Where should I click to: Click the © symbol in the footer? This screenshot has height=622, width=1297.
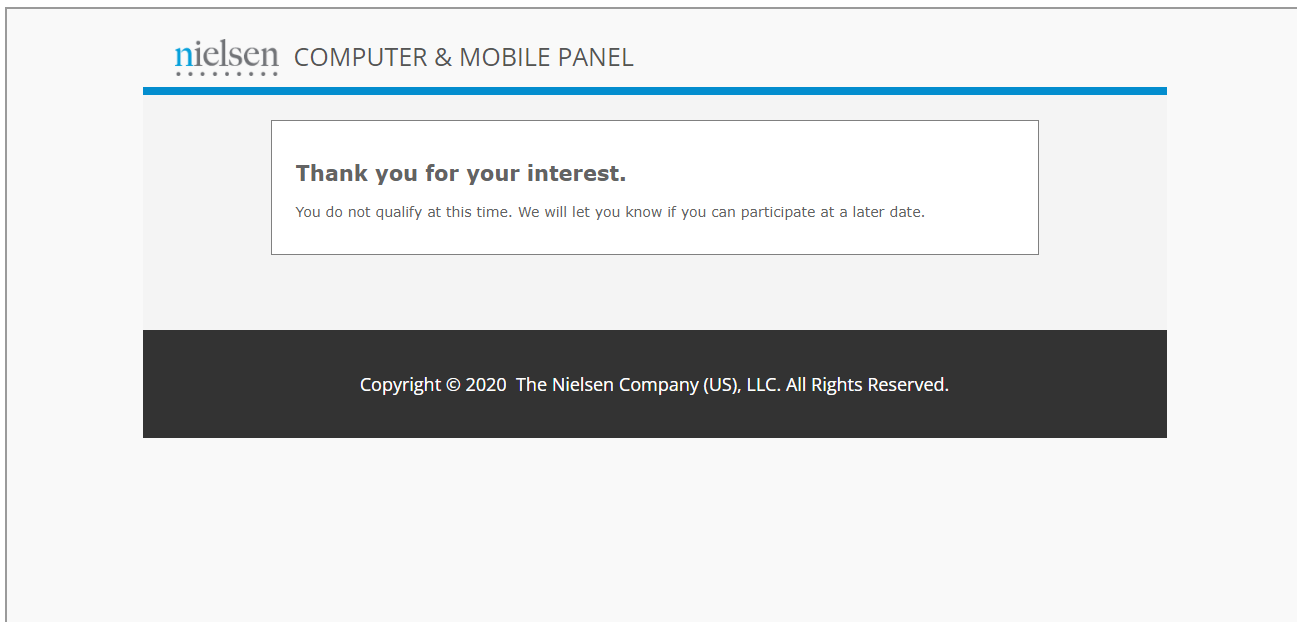[x=453, y=385]
